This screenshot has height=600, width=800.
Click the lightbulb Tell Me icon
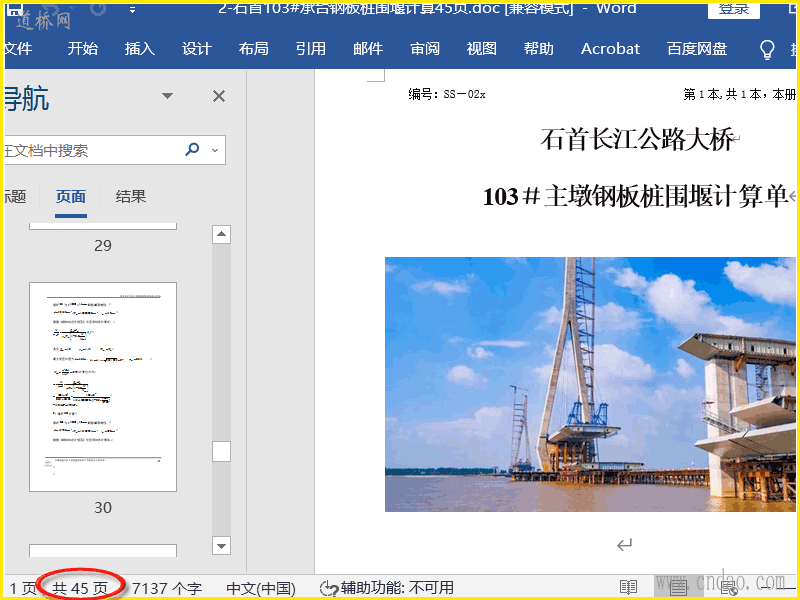click(767, 49)
